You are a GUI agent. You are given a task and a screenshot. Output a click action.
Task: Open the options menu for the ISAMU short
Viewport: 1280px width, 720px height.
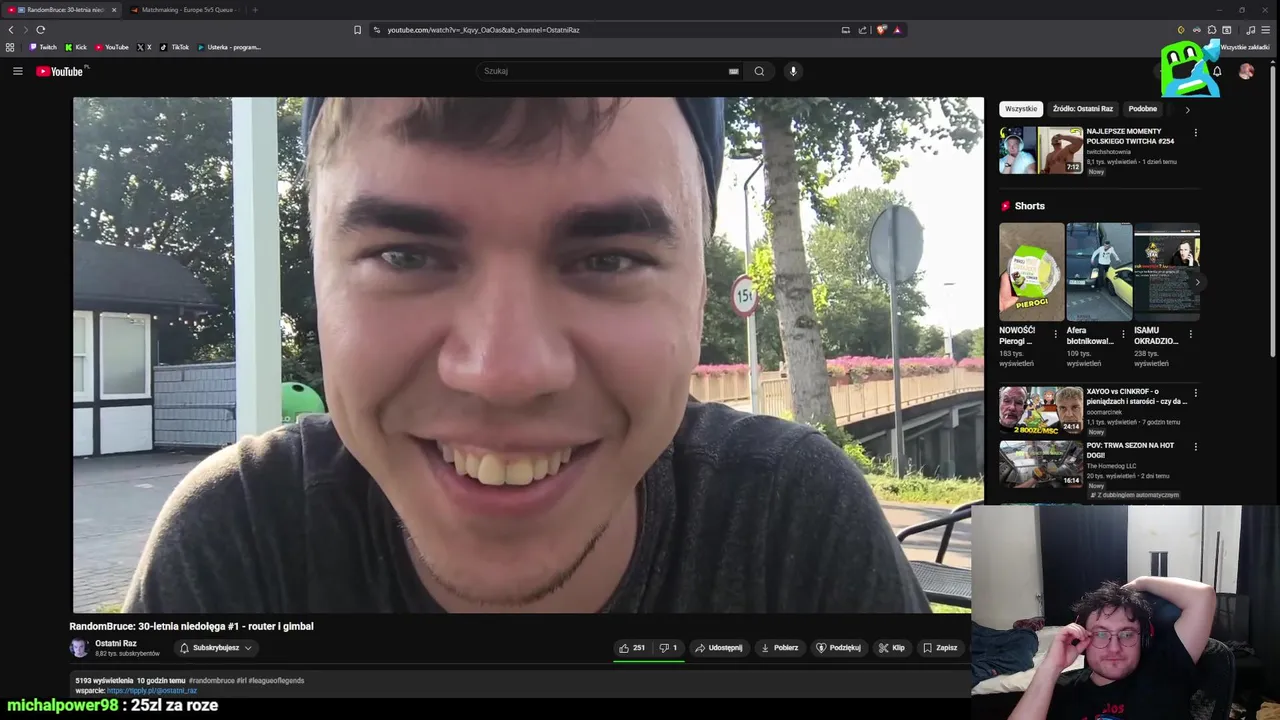[1191, 335]
